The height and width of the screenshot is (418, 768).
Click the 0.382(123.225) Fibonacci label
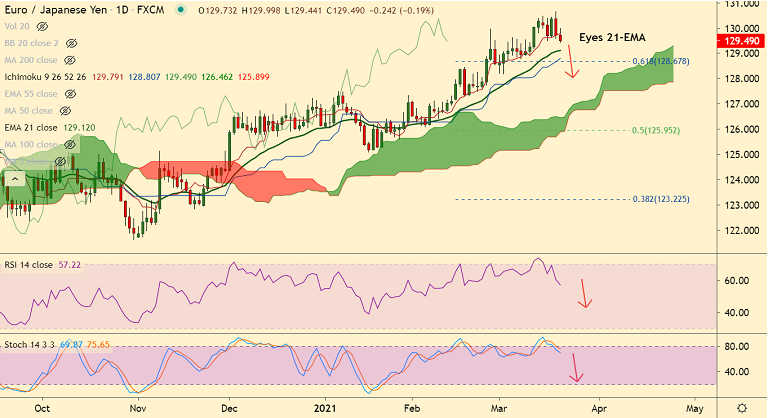tap(661, 199)
